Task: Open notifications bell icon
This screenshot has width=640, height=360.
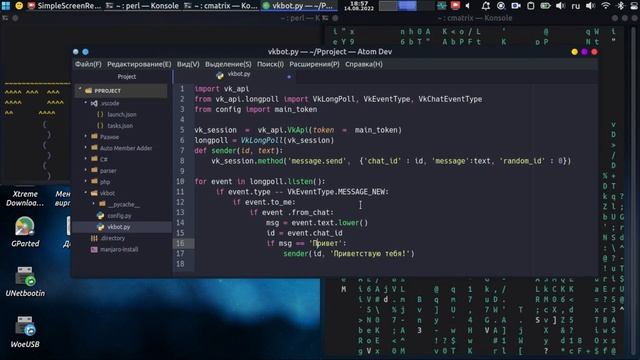Action: pos(486,6)
